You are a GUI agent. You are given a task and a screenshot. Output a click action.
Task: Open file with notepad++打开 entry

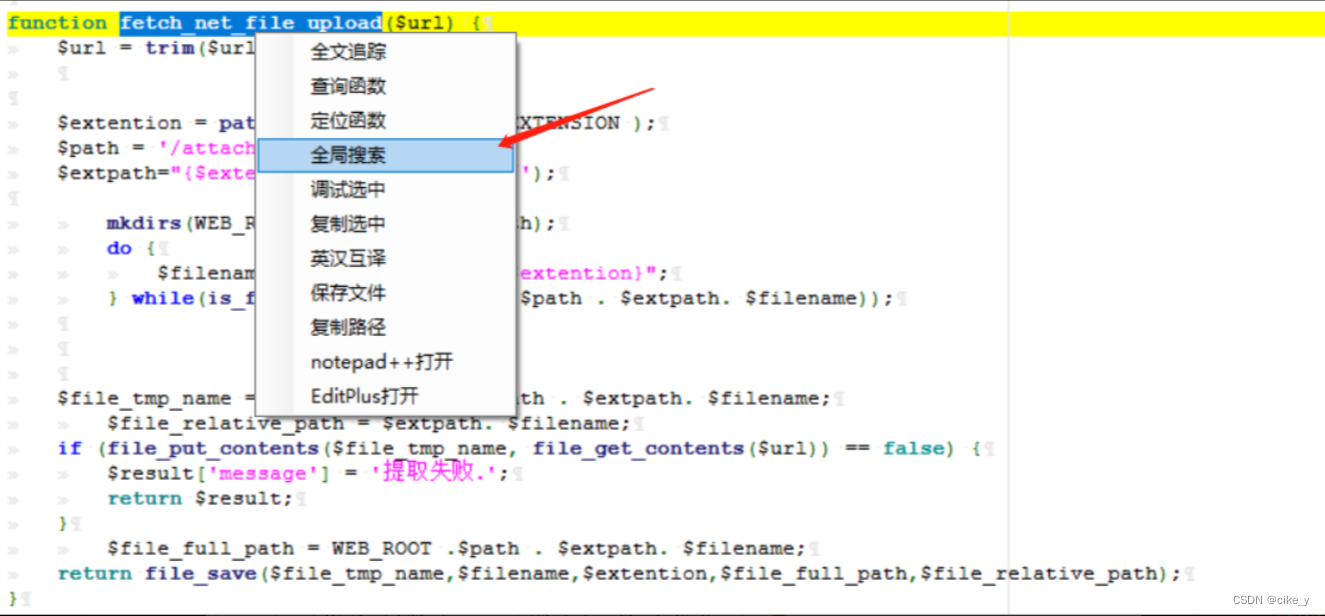click(381, 362)
